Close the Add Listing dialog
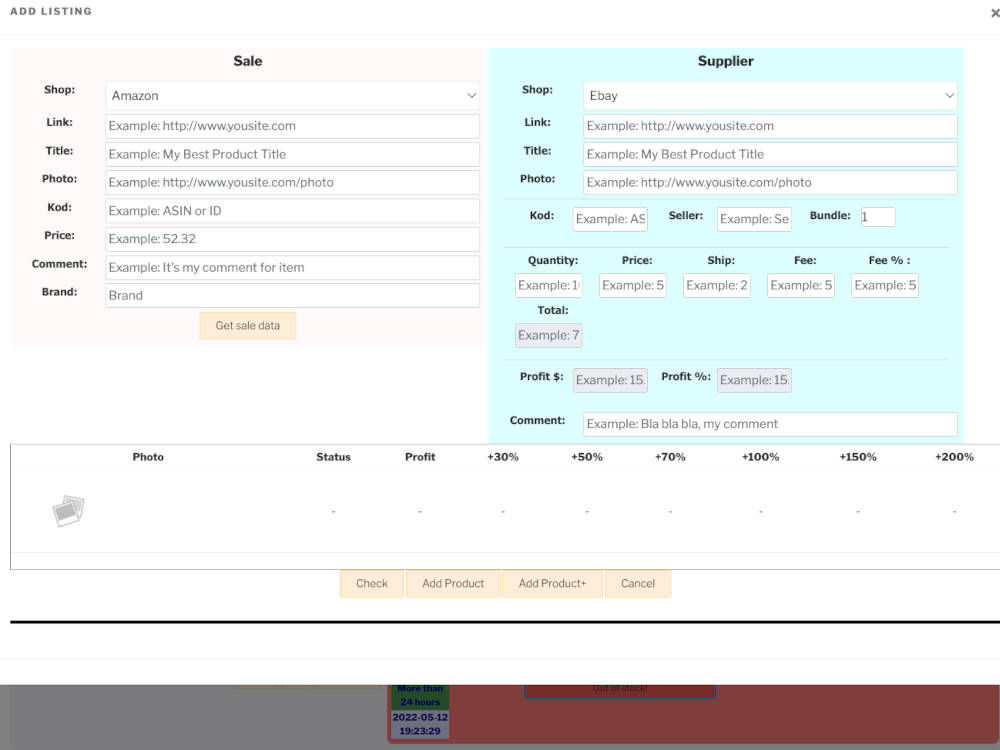This screenshot has width=1000, height=750. [995, 12]
